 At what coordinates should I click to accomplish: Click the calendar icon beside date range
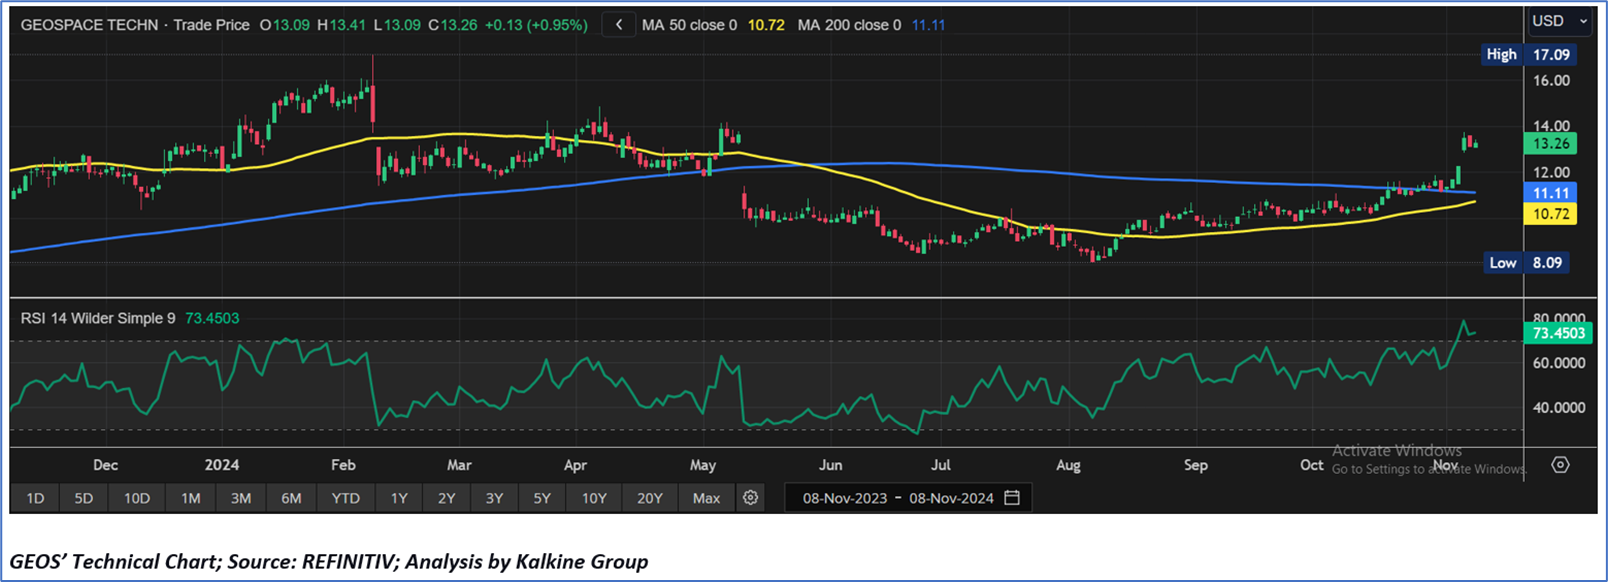[x=1012, y=498]
